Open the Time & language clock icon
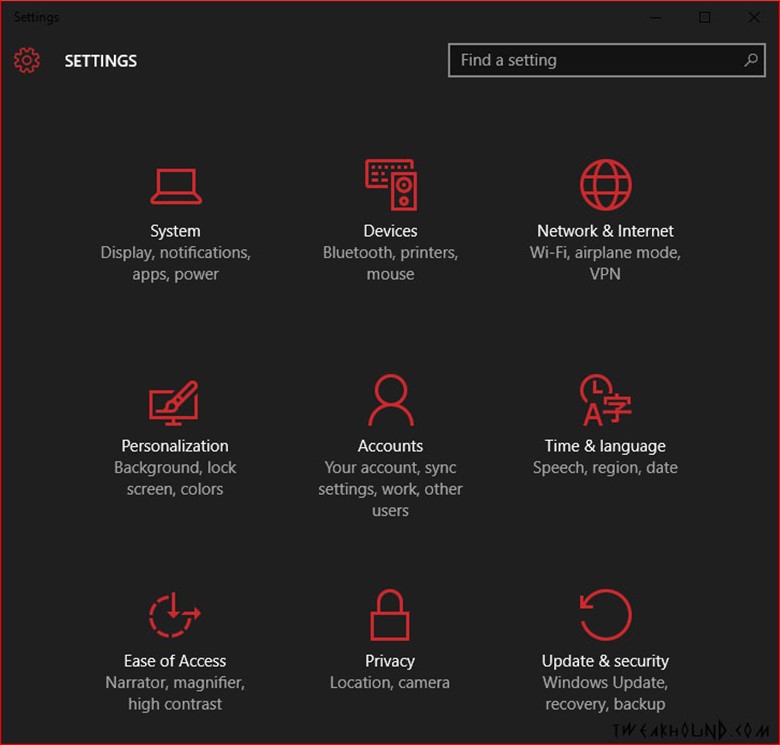 605,400
